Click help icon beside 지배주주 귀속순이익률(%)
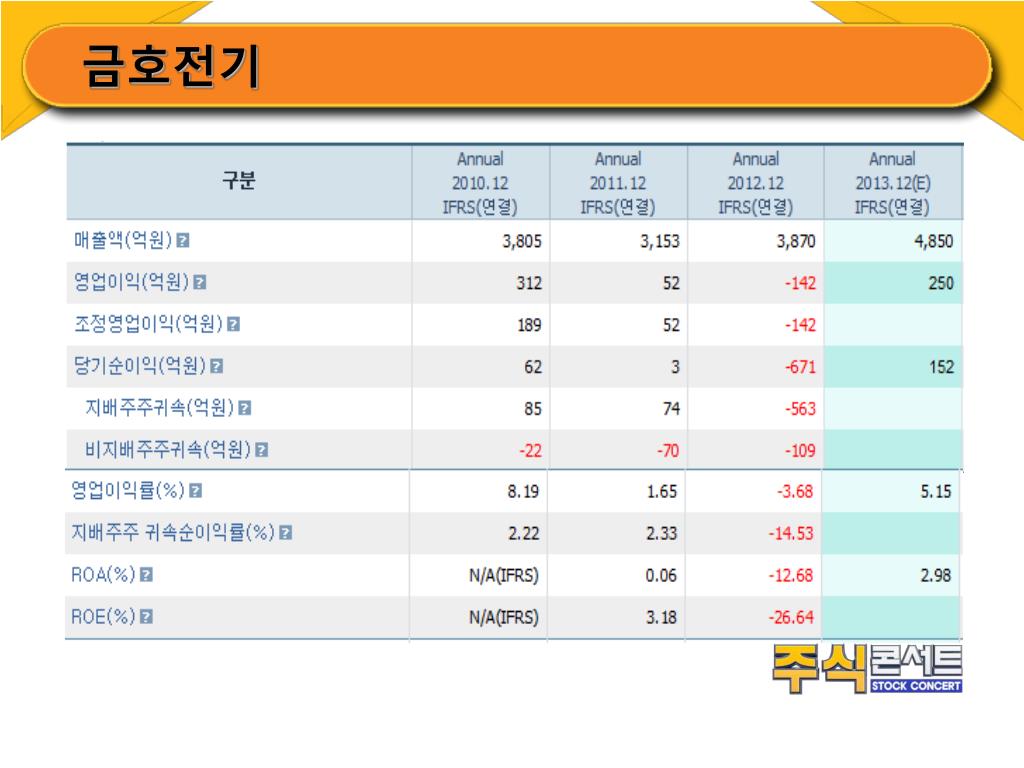Image resolution: width=1024 pixels, height=768 pixels. (285, 533)
